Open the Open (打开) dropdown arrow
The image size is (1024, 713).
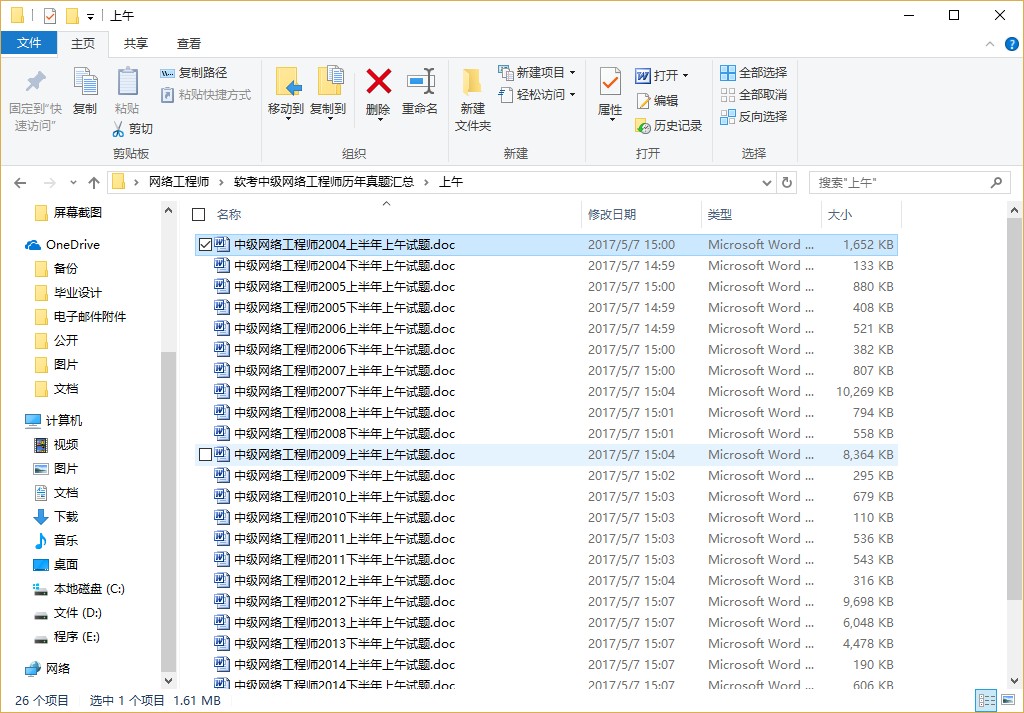point(685,76)
